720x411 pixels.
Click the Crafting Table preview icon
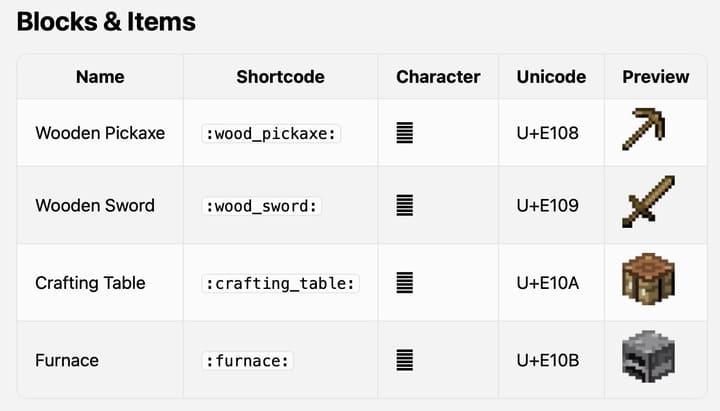coord(647,281)
